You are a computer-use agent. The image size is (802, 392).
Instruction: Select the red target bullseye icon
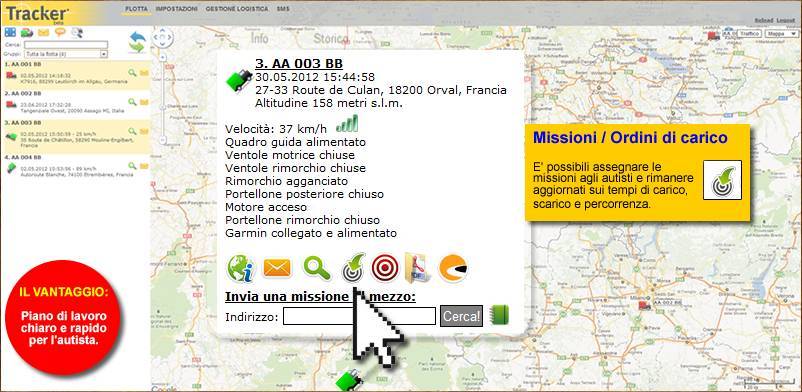coord(385,268)
